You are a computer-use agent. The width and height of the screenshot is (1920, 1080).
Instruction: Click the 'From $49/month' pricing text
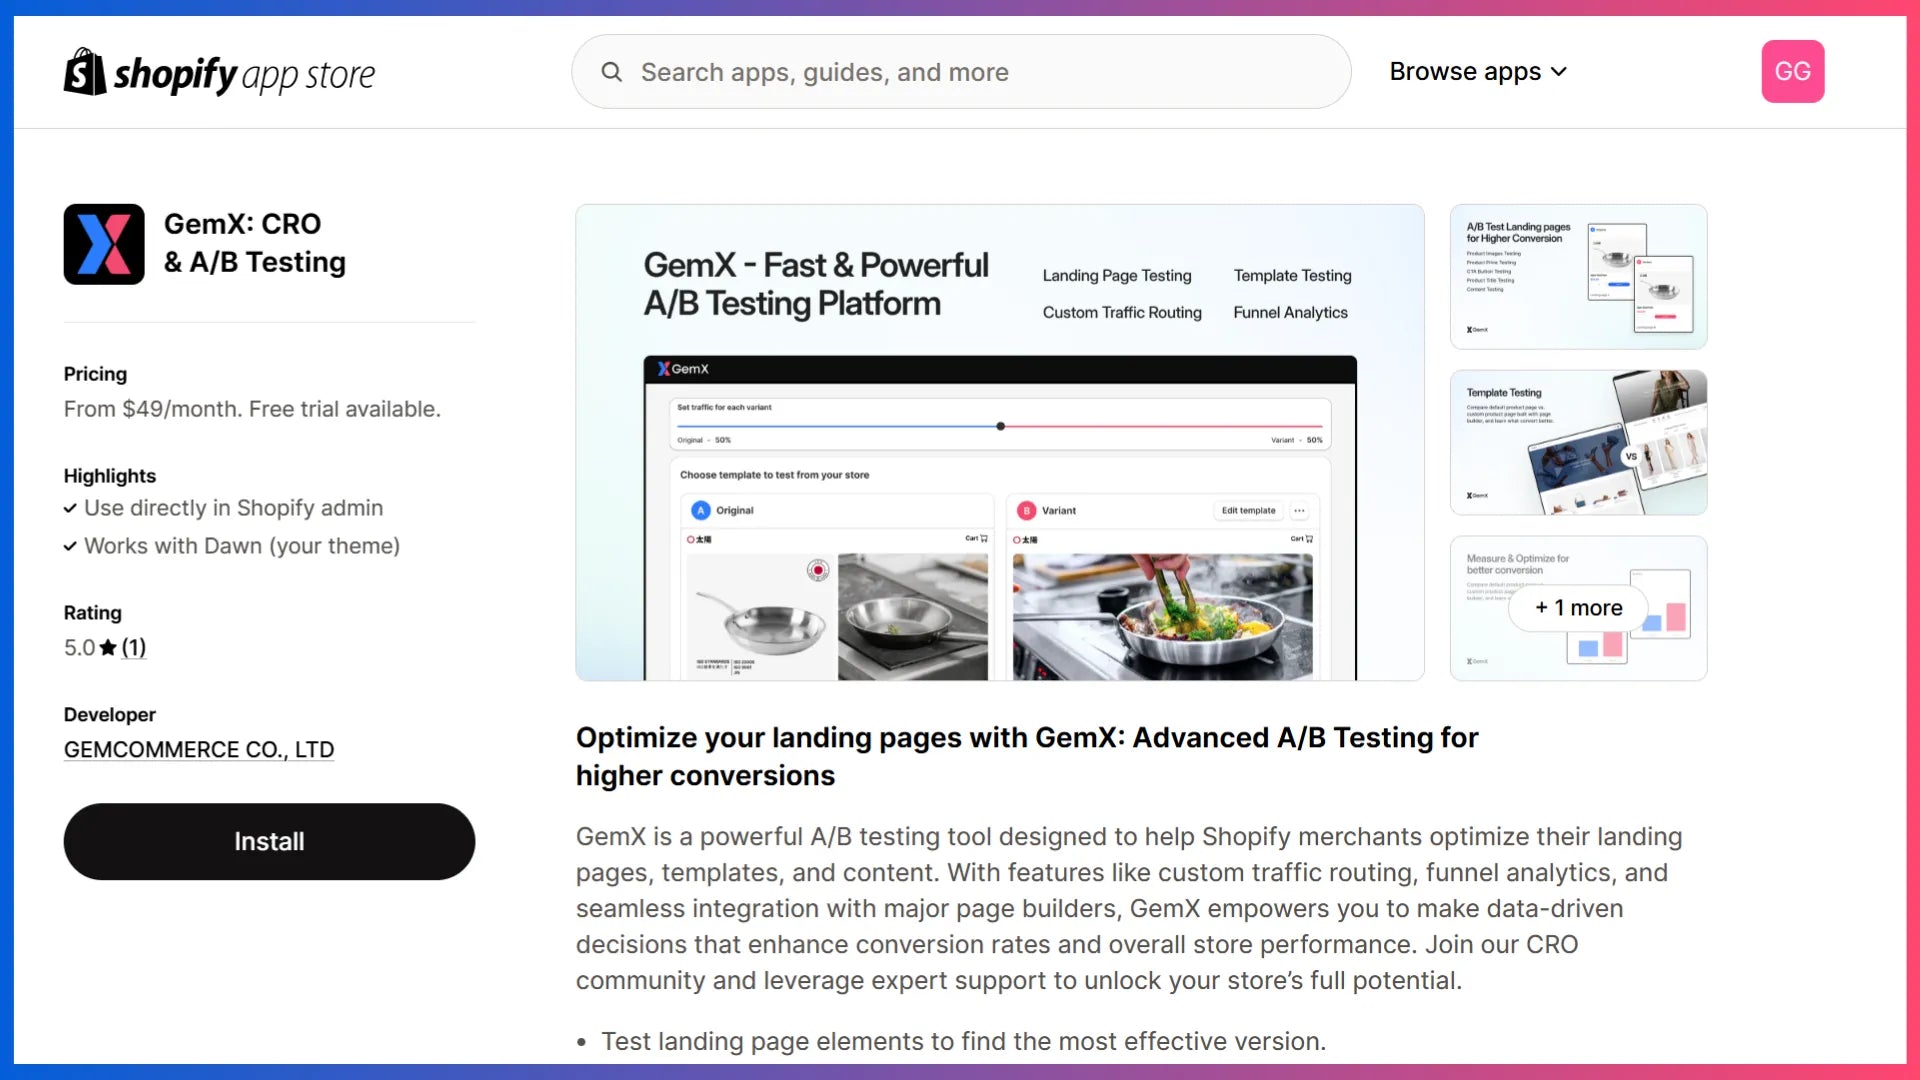pyautogui.click(x=252, y=409)
